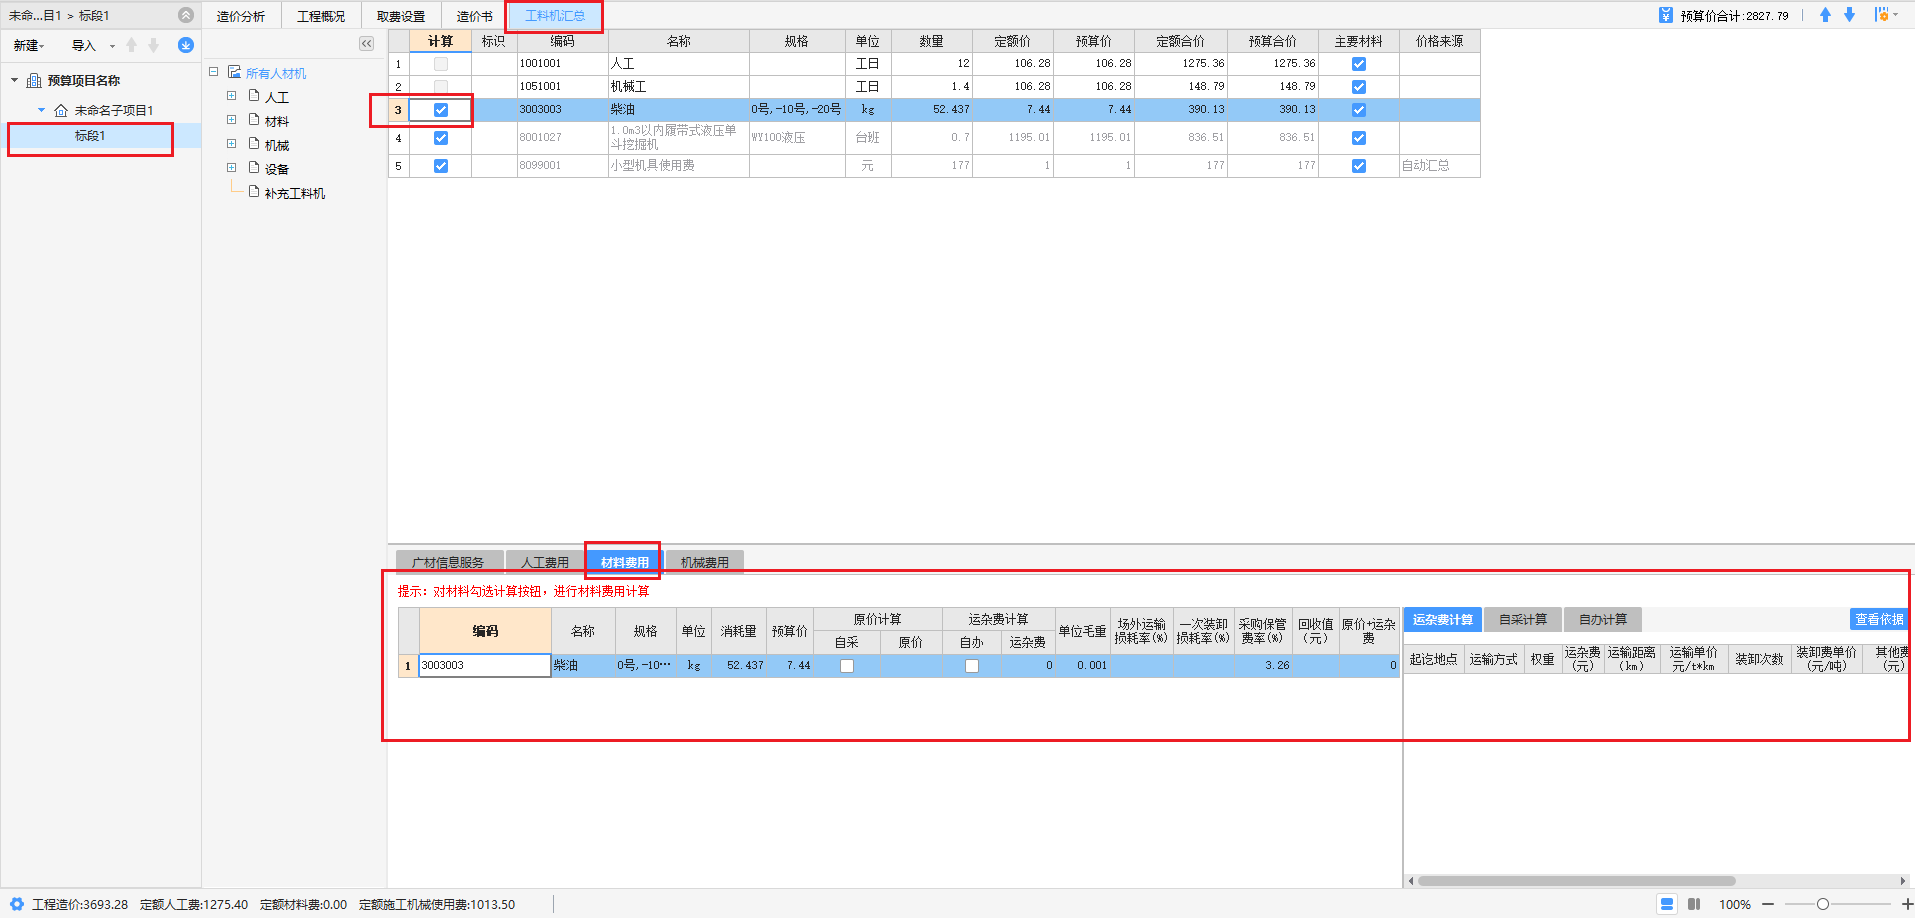This screenshot has height=918, width=1915.
Task: Click the 预算价合计 yuan icon
Action: pyautogui.click(x=1665, y=15)
